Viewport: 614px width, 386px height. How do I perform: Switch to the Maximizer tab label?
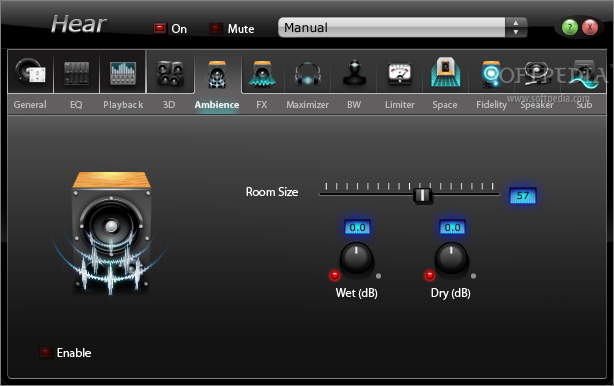(x=307, y=105)
